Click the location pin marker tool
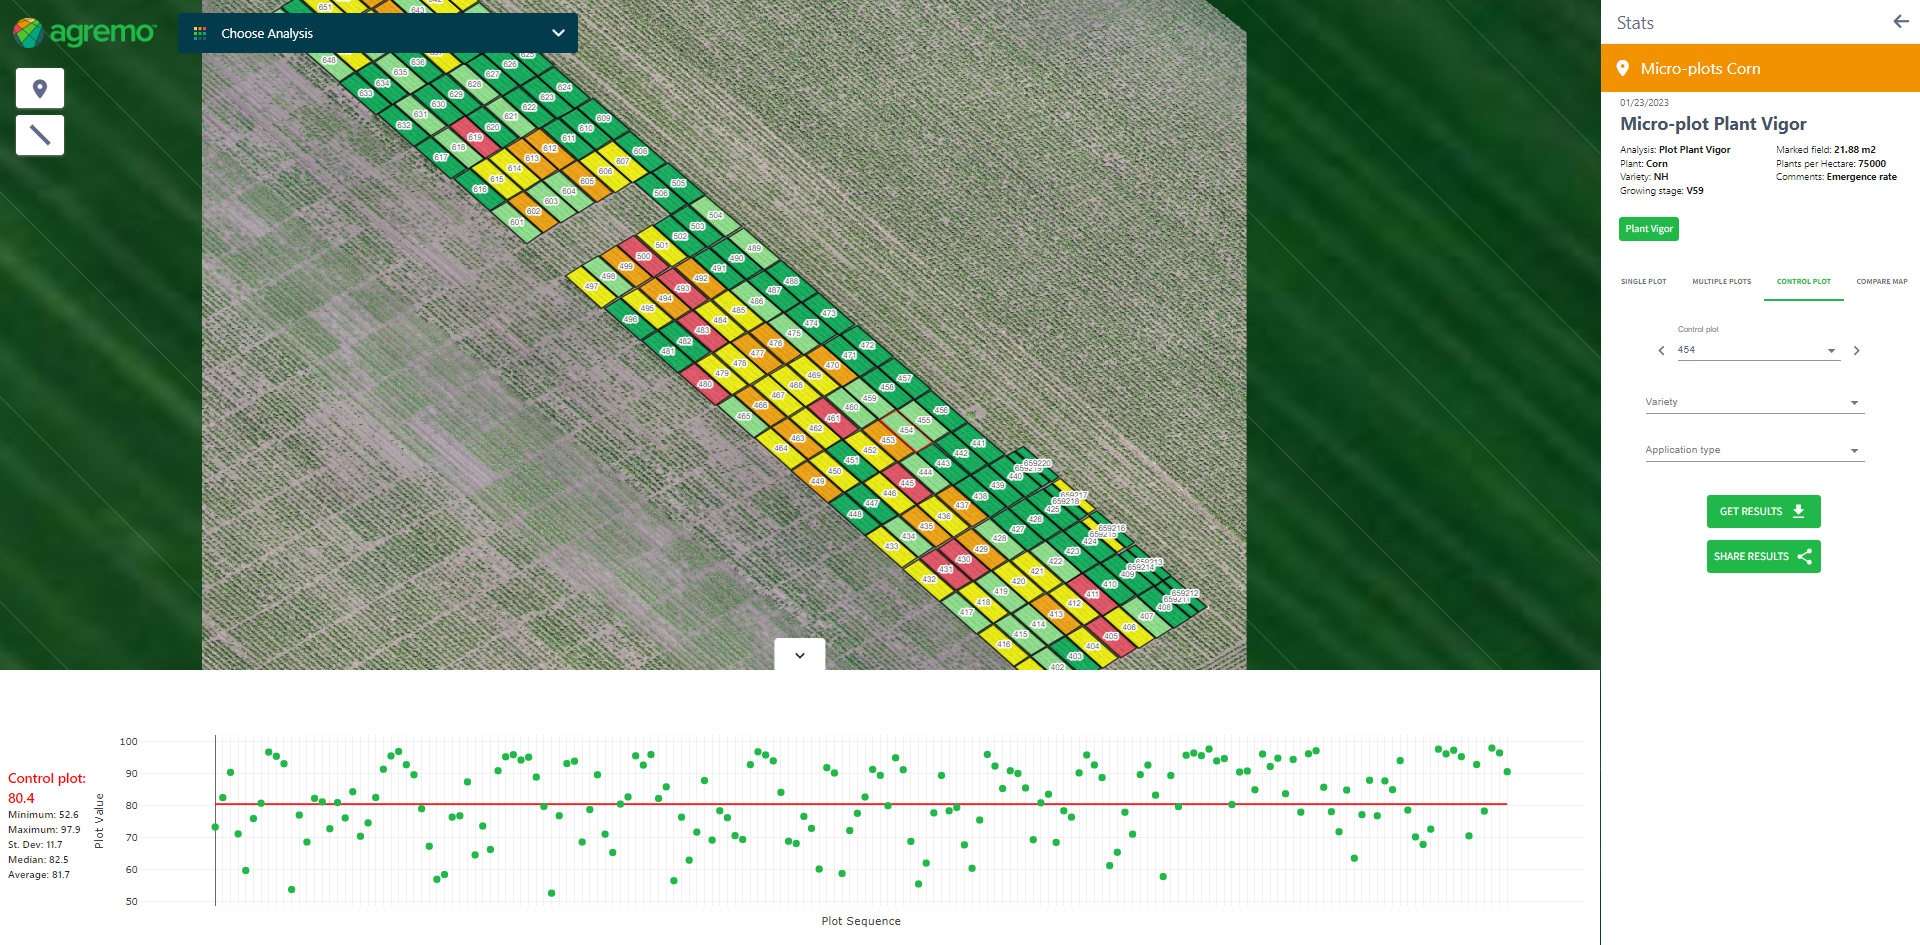 pyautogui.click(x=40, y=88)
